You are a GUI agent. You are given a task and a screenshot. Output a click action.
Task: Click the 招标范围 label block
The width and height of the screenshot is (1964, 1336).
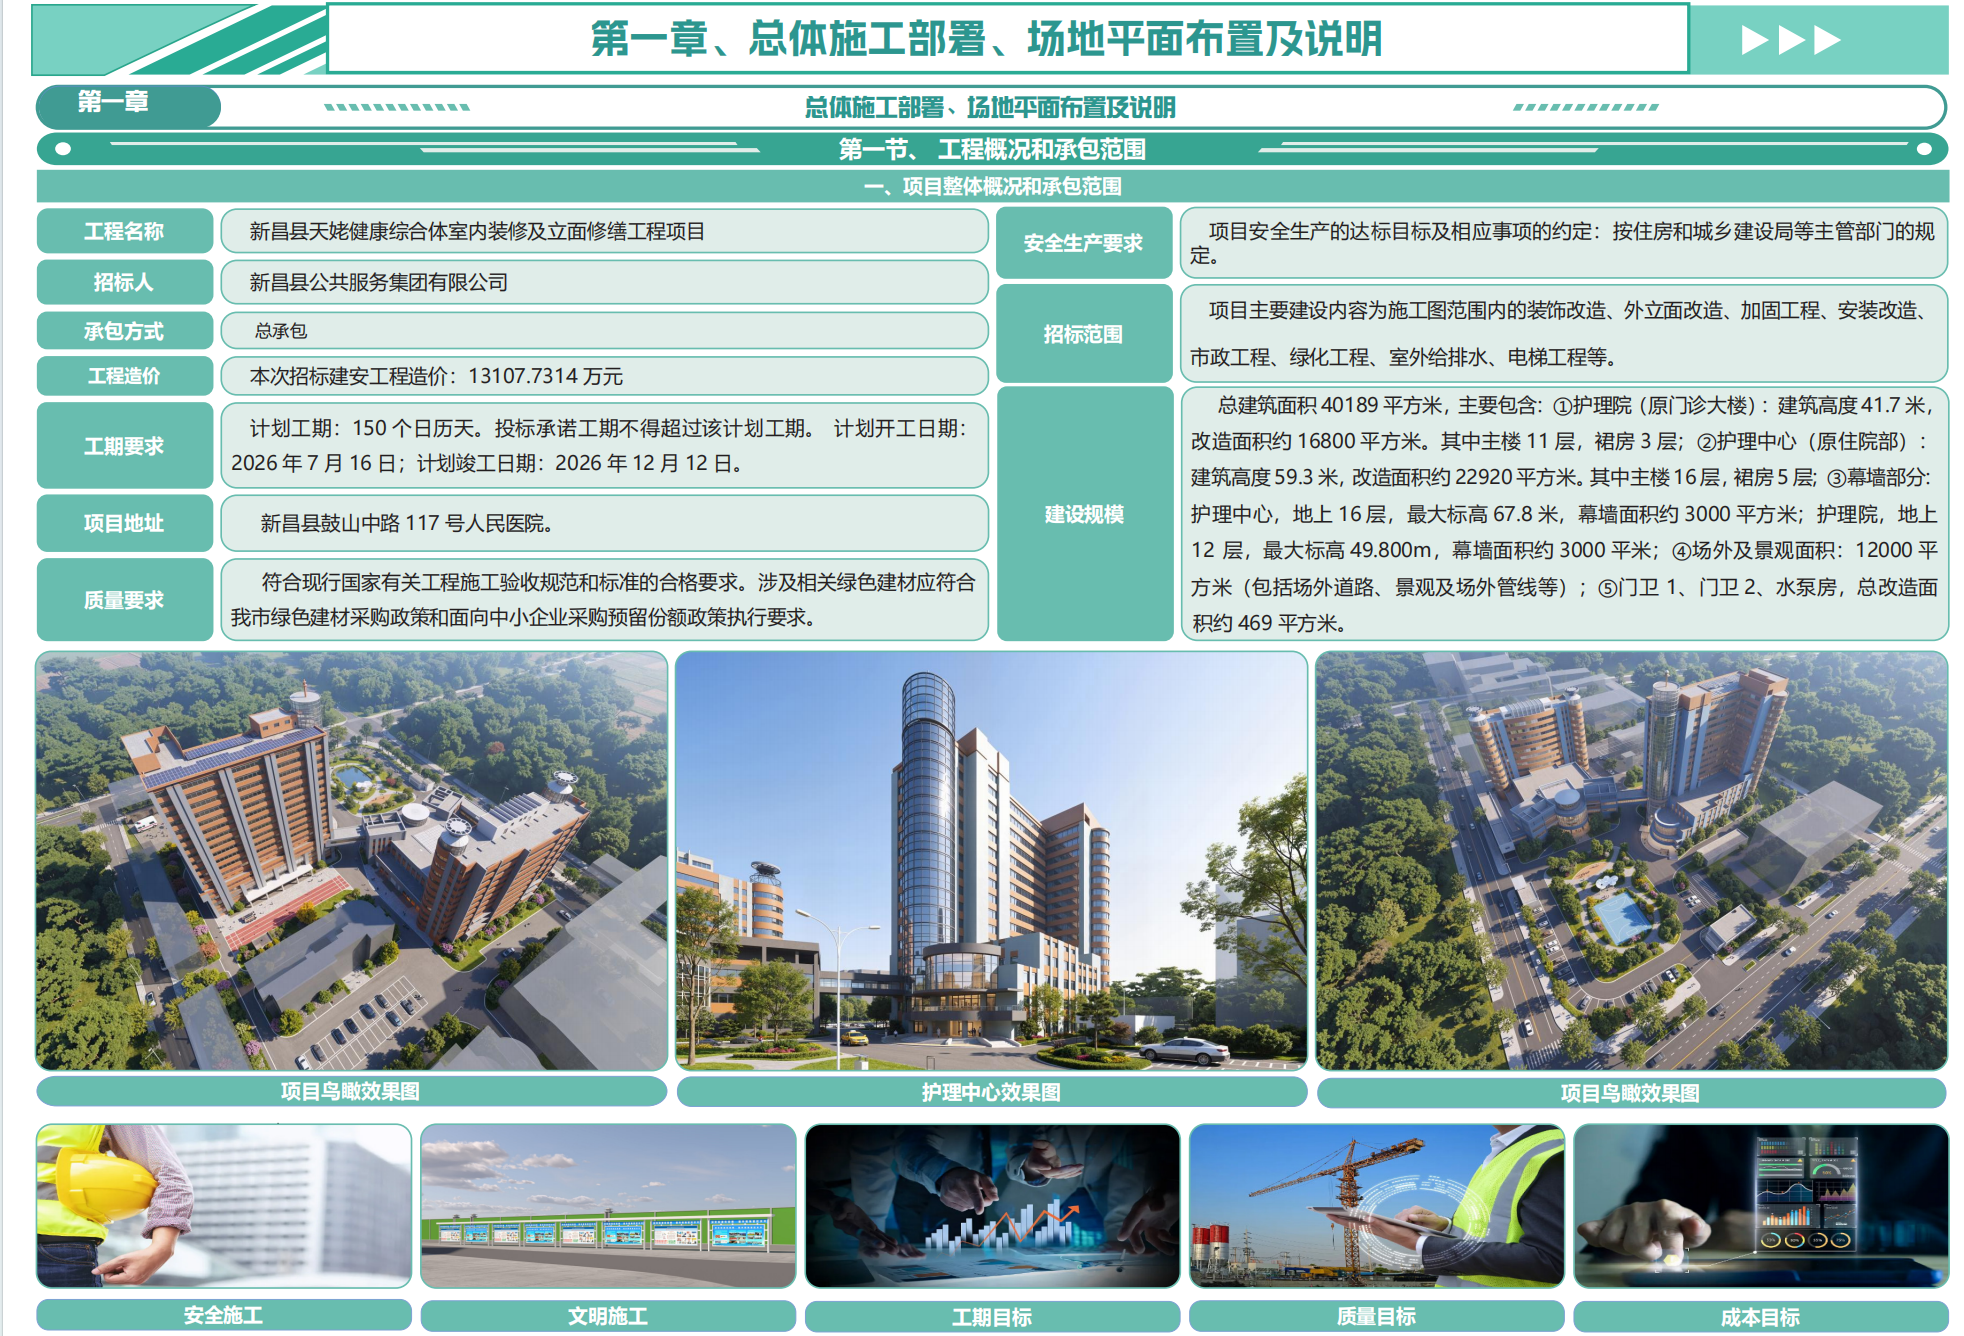click(x=1084, y=334)
